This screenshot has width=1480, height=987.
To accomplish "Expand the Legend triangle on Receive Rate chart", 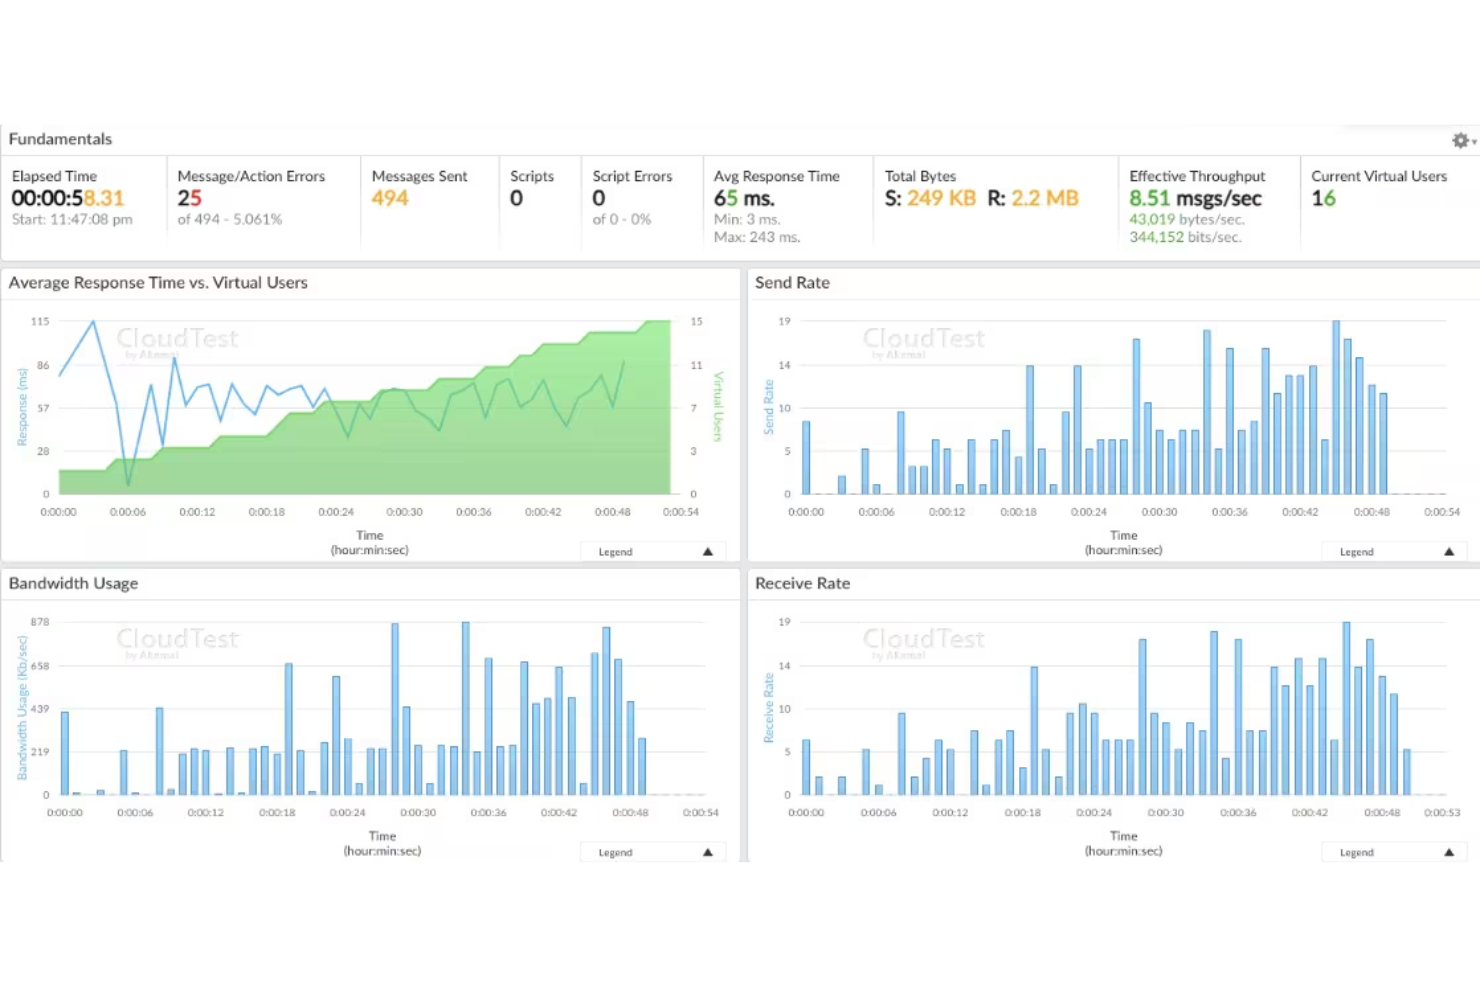I will 1449,851.
